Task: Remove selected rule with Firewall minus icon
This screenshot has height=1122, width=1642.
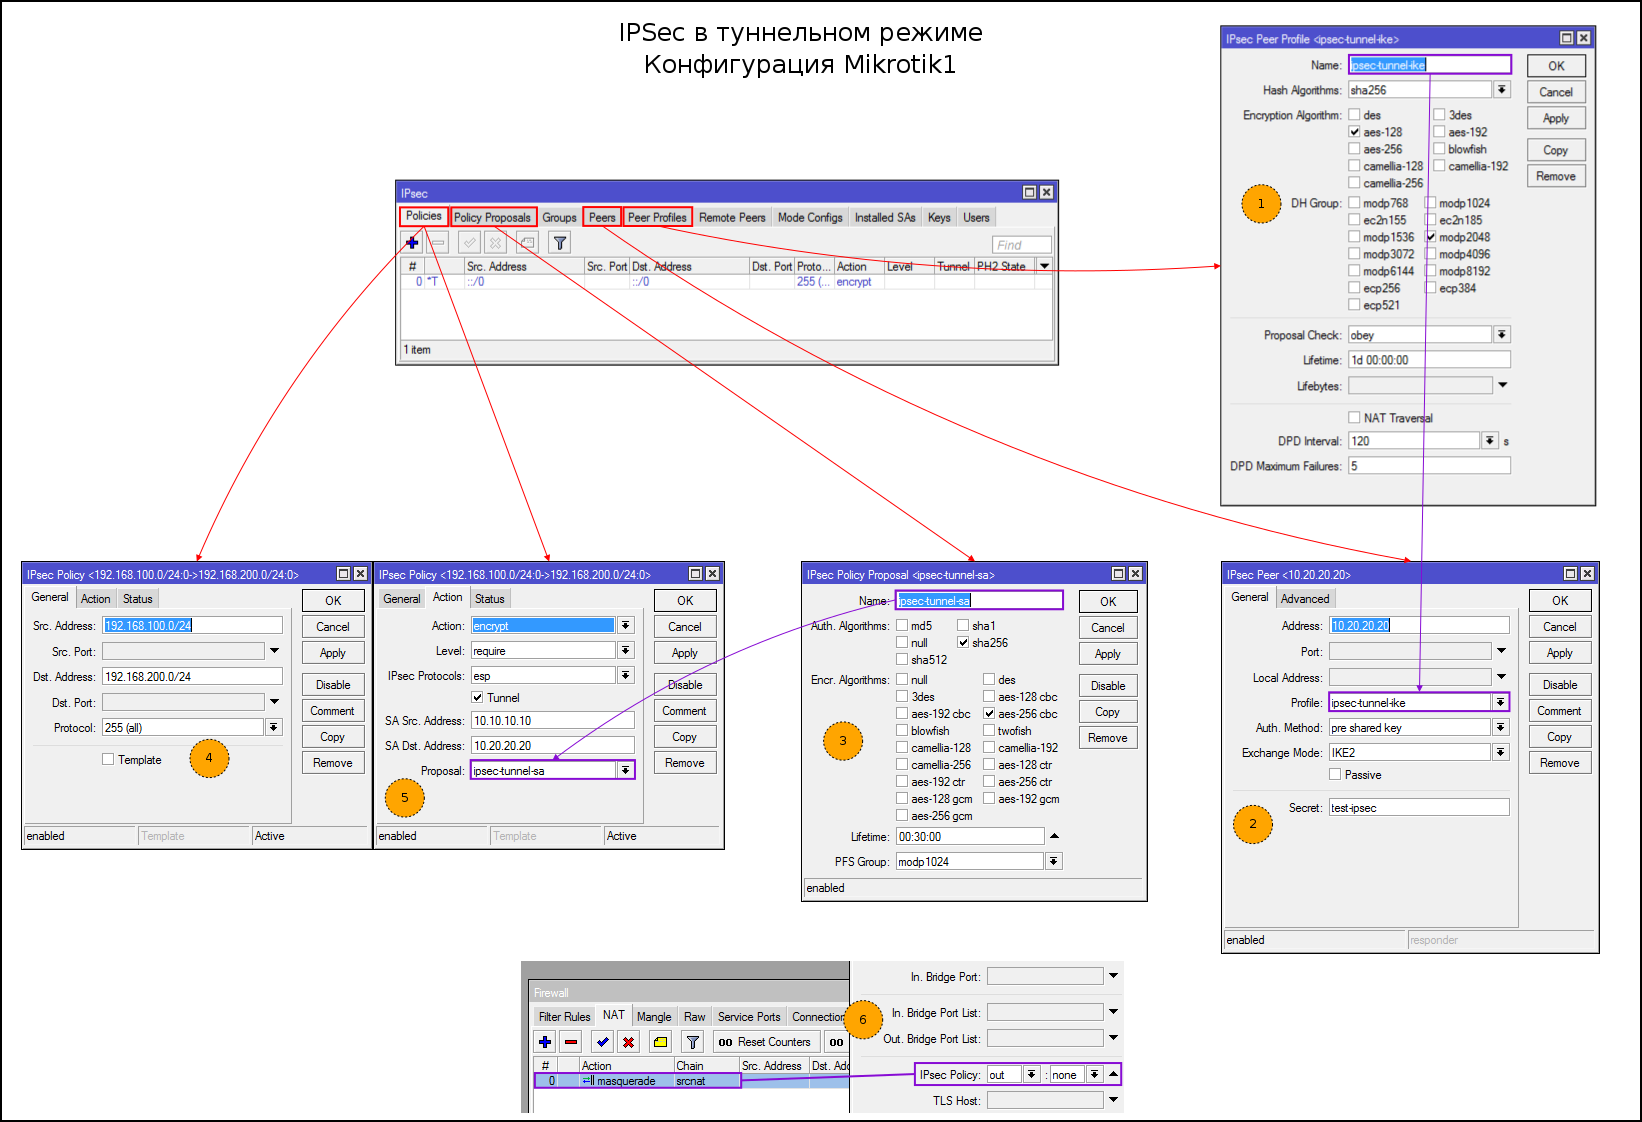Action: pos(571,1042)
